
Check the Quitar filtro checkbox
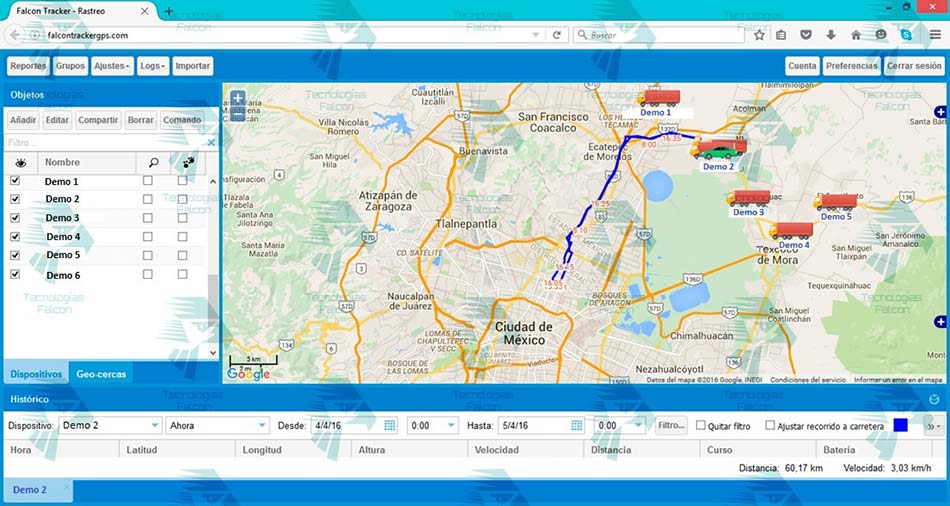(700, 425)
